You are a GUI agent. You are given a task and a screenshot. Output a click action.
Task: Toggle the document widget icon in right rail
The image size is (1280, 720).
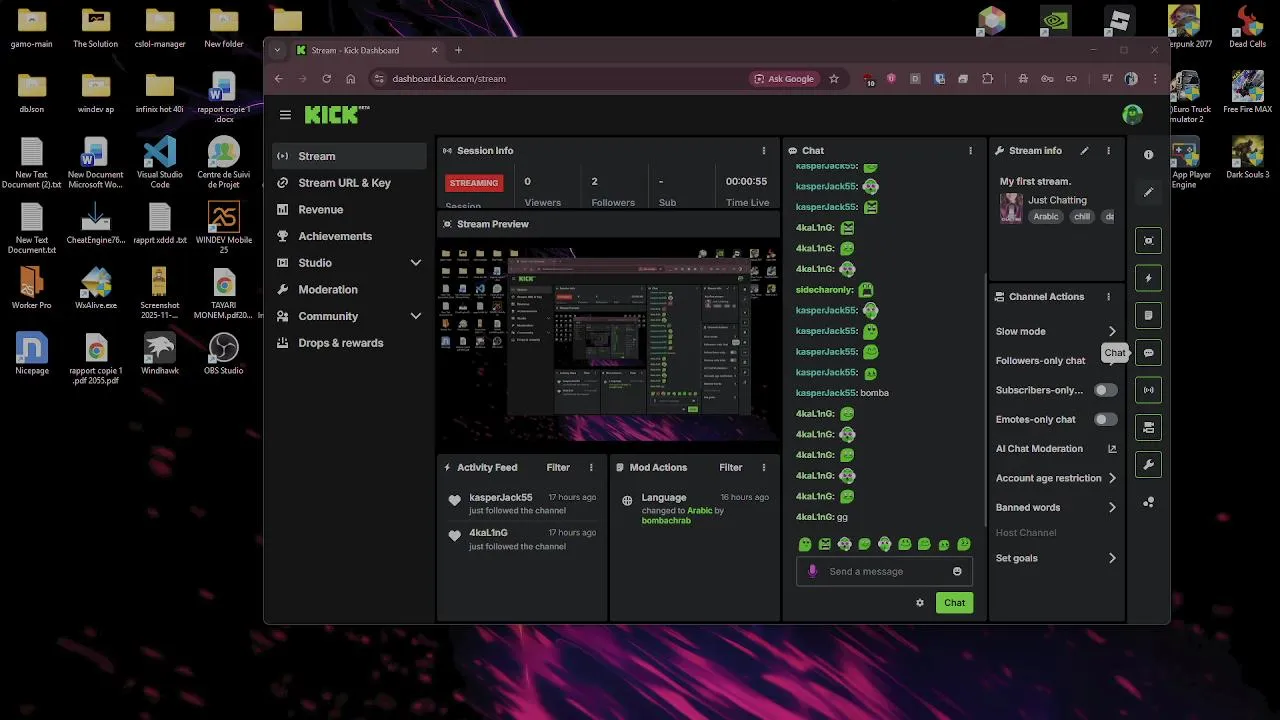point(1148,315)
